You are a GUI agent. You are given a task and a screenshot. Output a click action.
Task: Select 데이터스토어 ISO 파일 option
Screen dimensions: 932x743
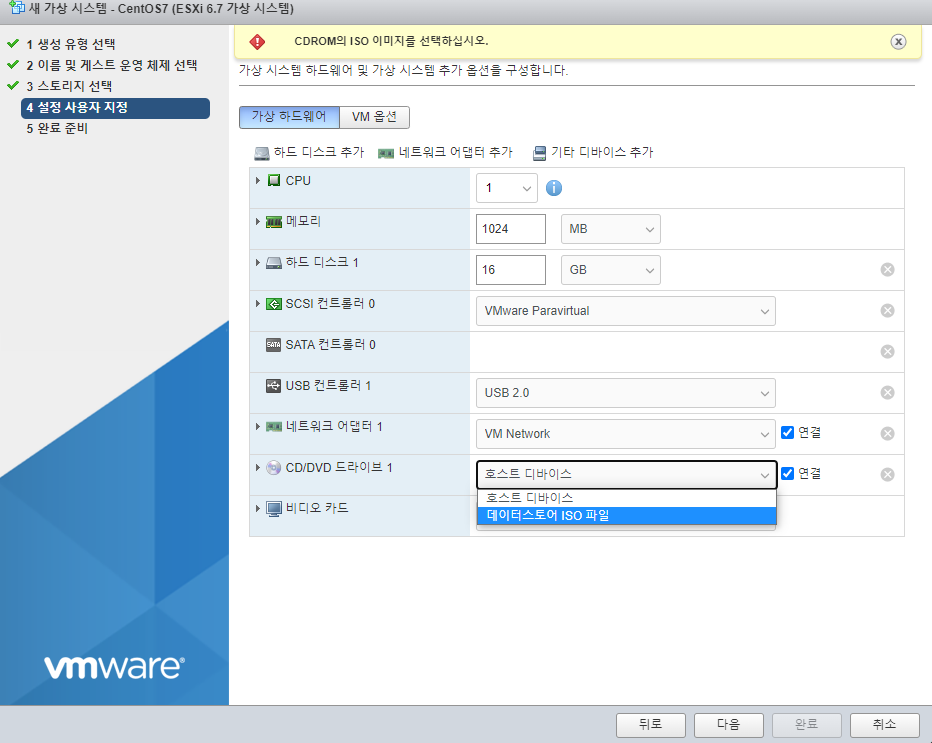[x=626, y=515]
